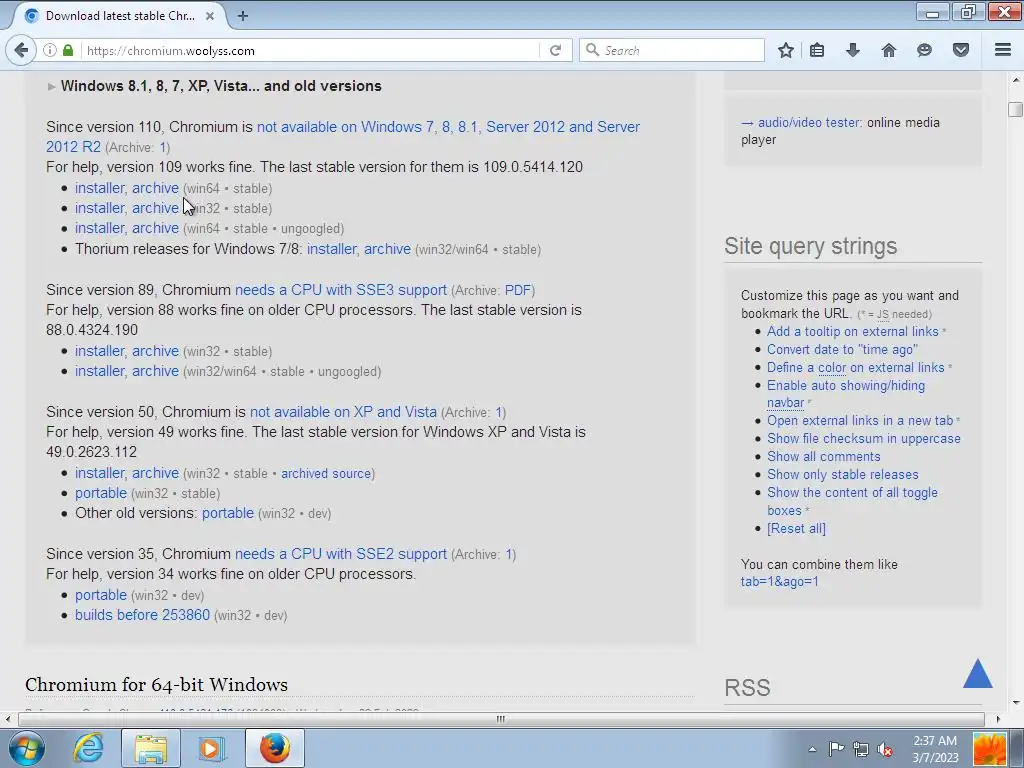Viewport: 1024px width, 768px height.
Task: Open Thorium releases archive link
Action: click(387, 249)
